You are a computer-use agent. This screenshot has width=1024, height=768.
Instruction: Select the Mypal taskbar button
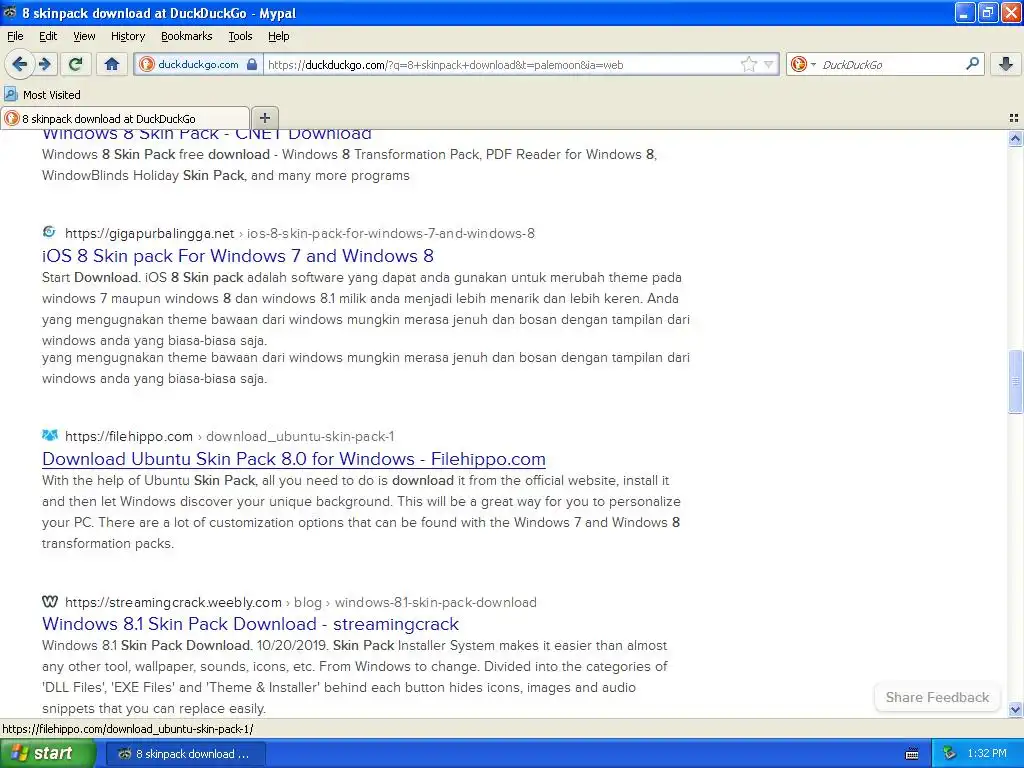(x=185, y=754)
